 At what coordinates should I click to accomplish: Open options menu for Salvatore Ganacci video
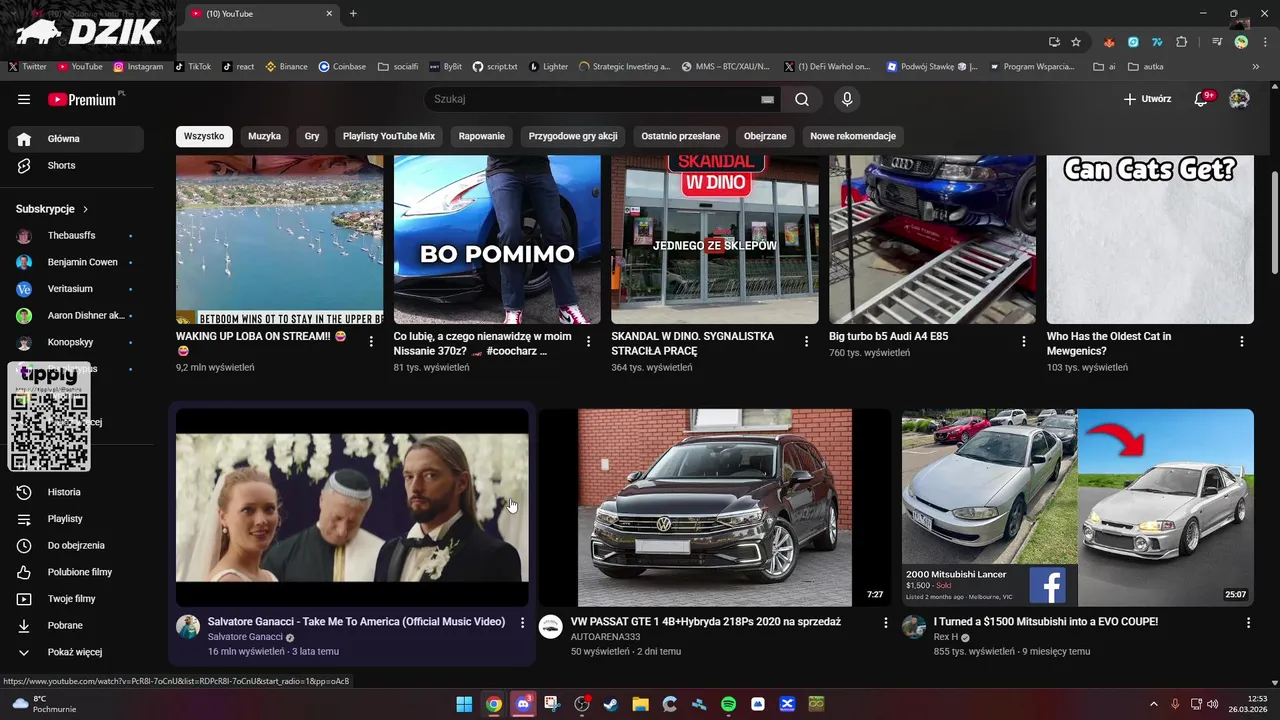[x=522, y=623]
